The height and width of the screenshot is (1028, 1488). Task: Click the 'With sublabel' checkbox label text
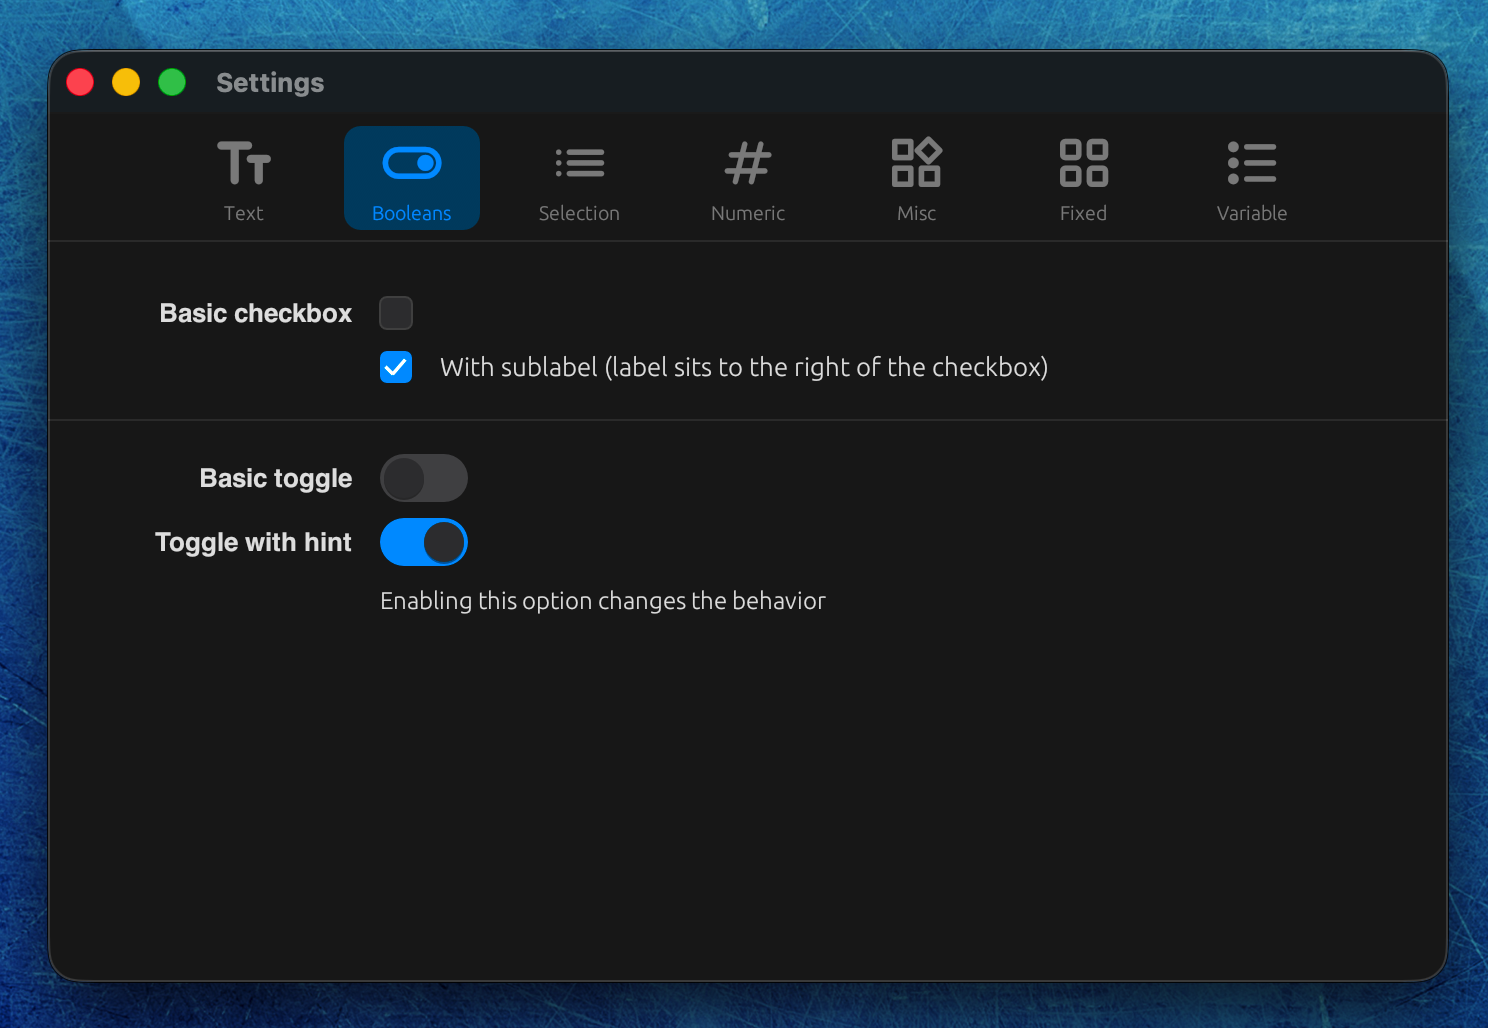coord(744,367)
